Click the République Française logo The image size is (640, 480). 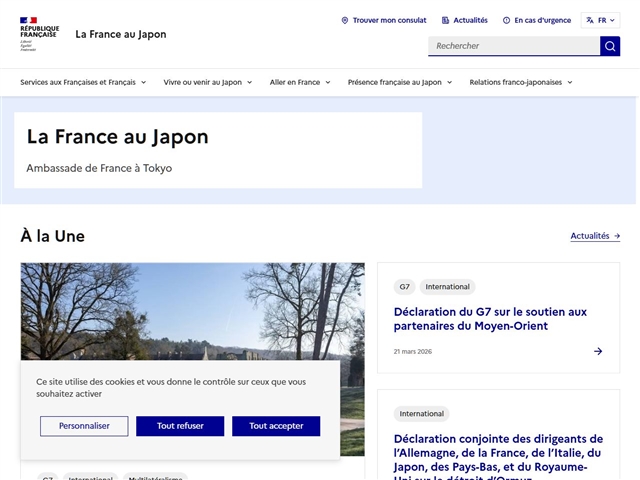(40, 34)
